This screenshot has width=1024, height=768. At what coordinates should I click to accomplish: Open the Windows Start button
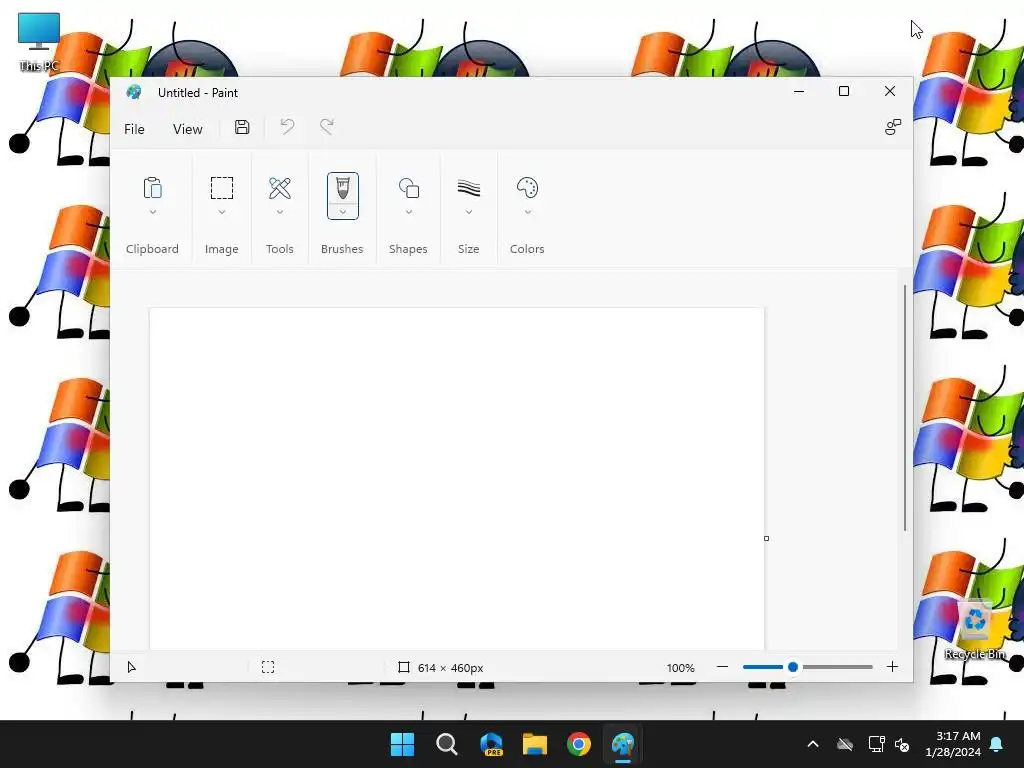click(x=402, y=744)
